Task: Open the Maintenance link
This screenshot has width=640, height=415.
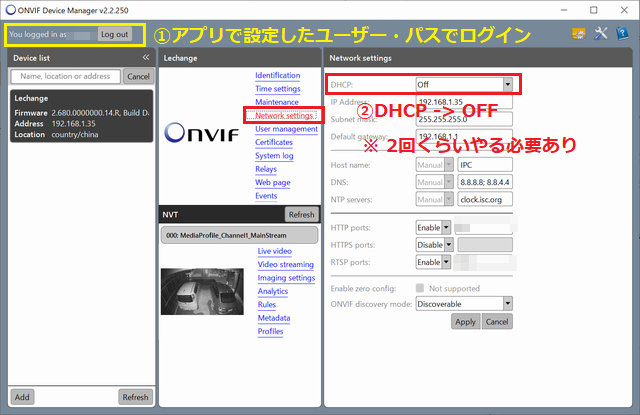Action: pyautogui.click(x=277, y=102)
